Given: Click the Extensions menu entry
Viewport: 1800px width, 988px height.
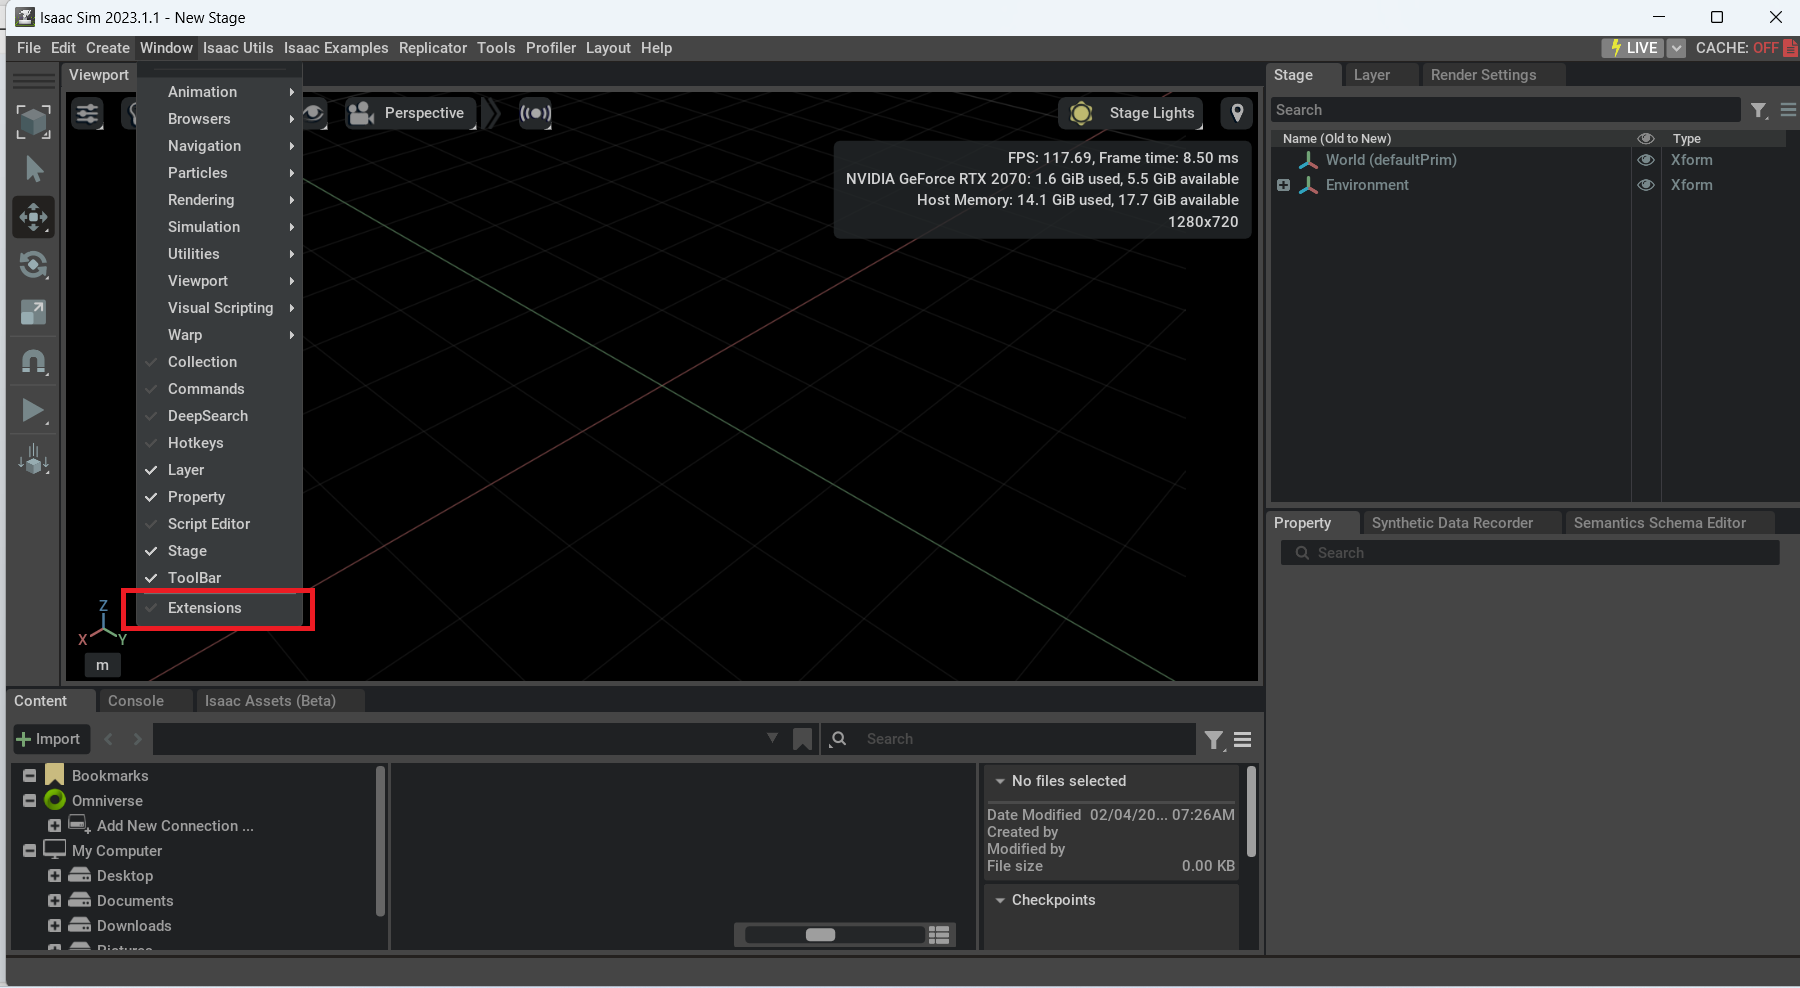Looking at the screenshot, I should coord(204,608).
